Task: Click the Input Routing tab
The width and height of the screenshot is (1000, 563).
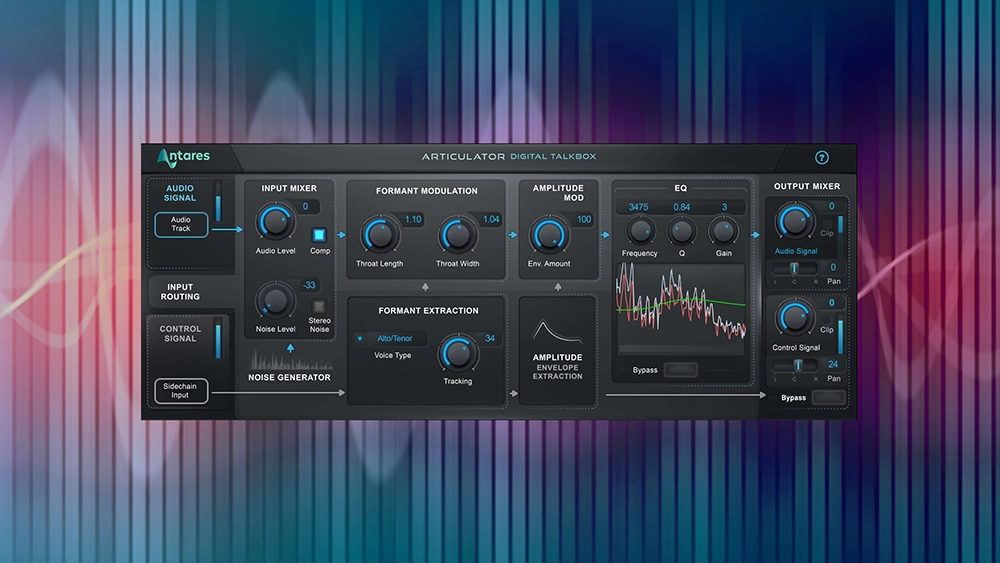Action: [x=180, y=291]
